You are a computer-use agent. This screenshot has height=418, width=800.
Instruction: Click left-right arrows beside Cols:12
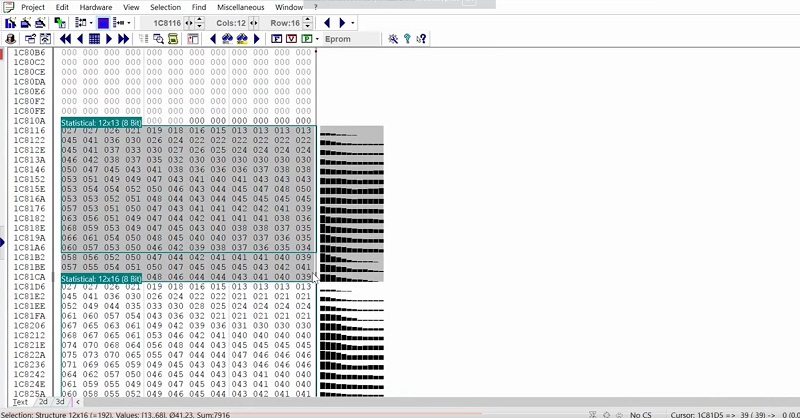[x=253, y=23]
